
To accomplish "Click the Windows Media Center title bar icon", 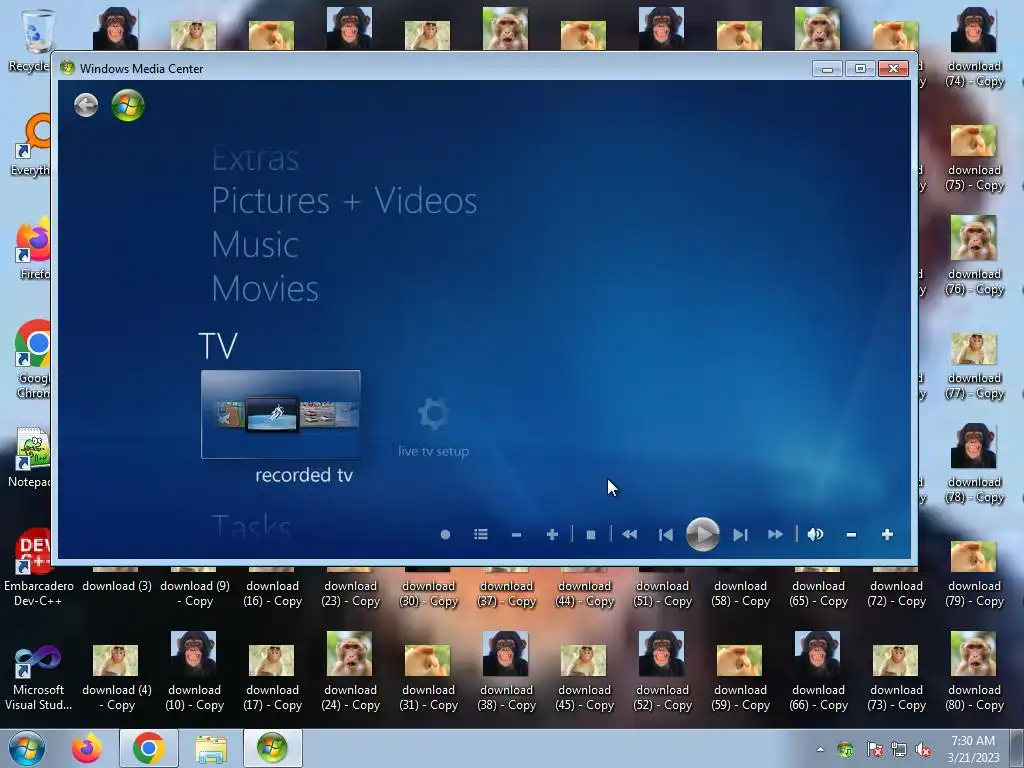I will point(67,68).
